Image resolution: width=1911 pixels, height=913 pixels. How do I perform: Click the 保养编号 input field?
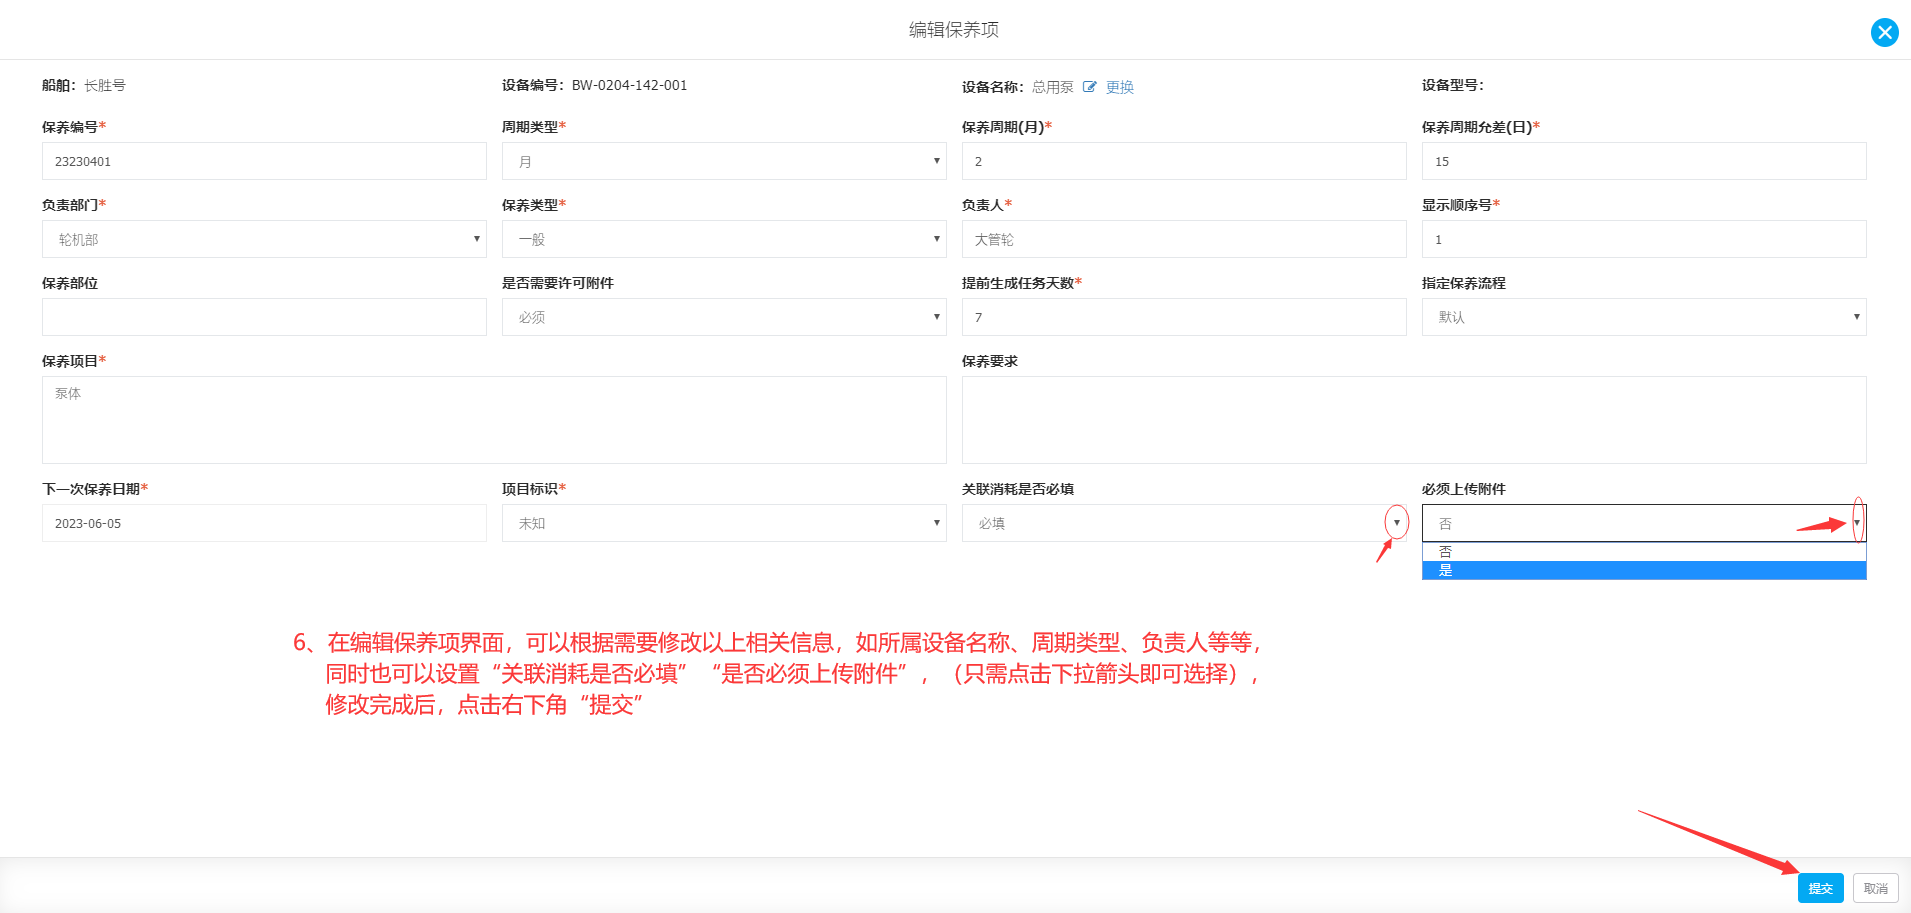pos(264,161)
